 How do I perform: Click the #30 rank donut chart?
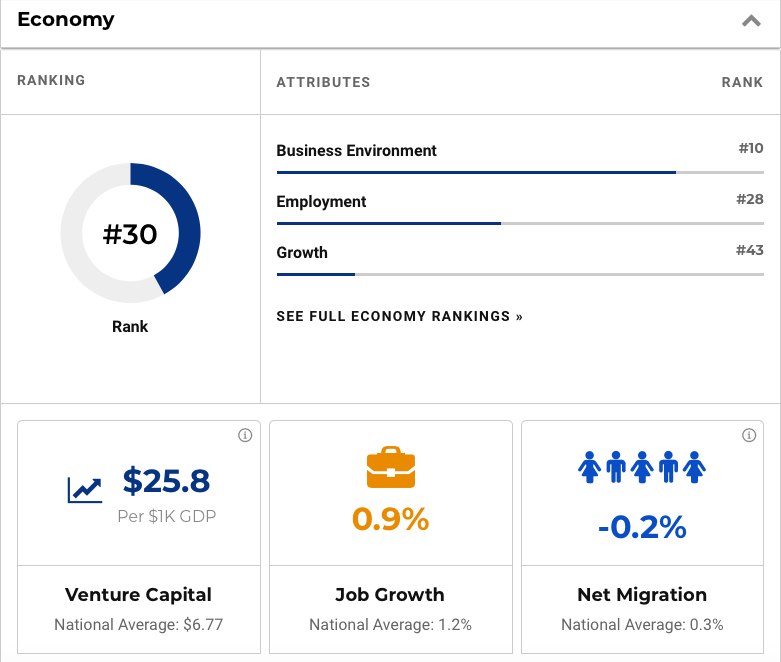point(130,234)
